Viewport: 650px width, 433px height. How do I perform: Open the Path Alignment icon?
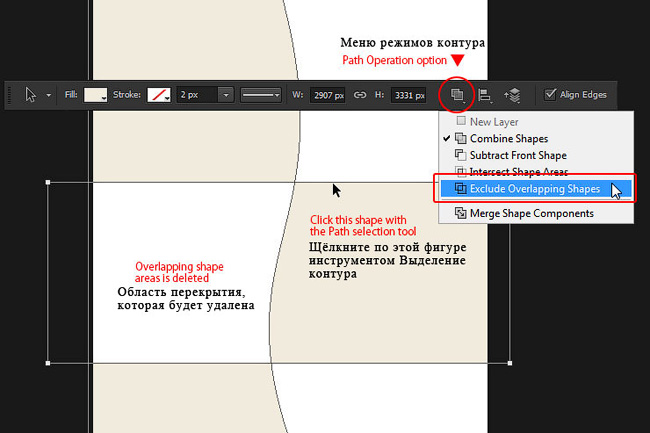pyautogui.click(x=485, y=95)
